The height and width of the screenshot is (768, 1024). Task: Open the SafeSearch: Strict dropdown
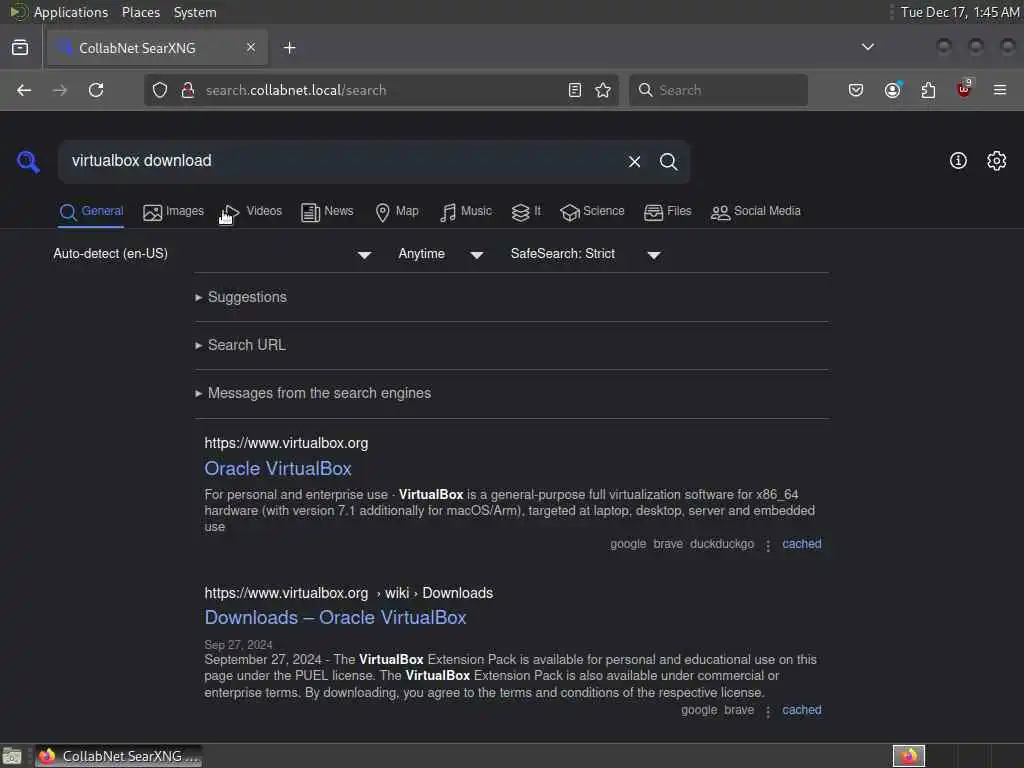(586, 254)
